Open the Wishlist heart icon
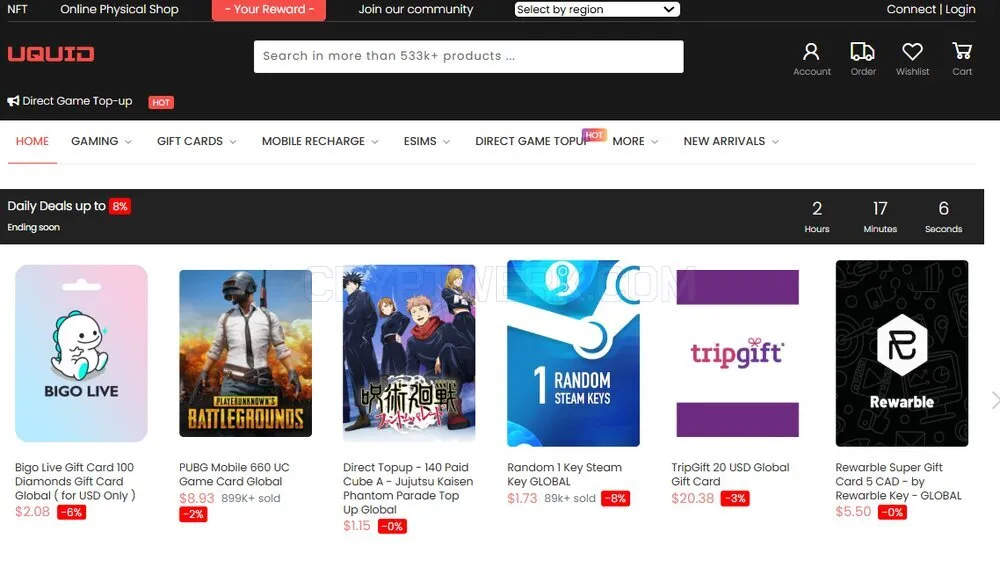This screenshot has height=568, width=1000. pos(912,52)
